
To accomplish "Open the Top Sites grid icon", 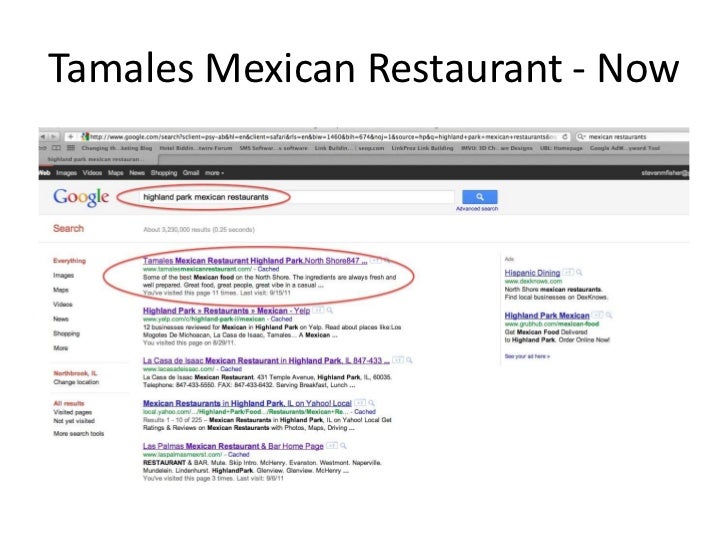I will tap(71, 148).
